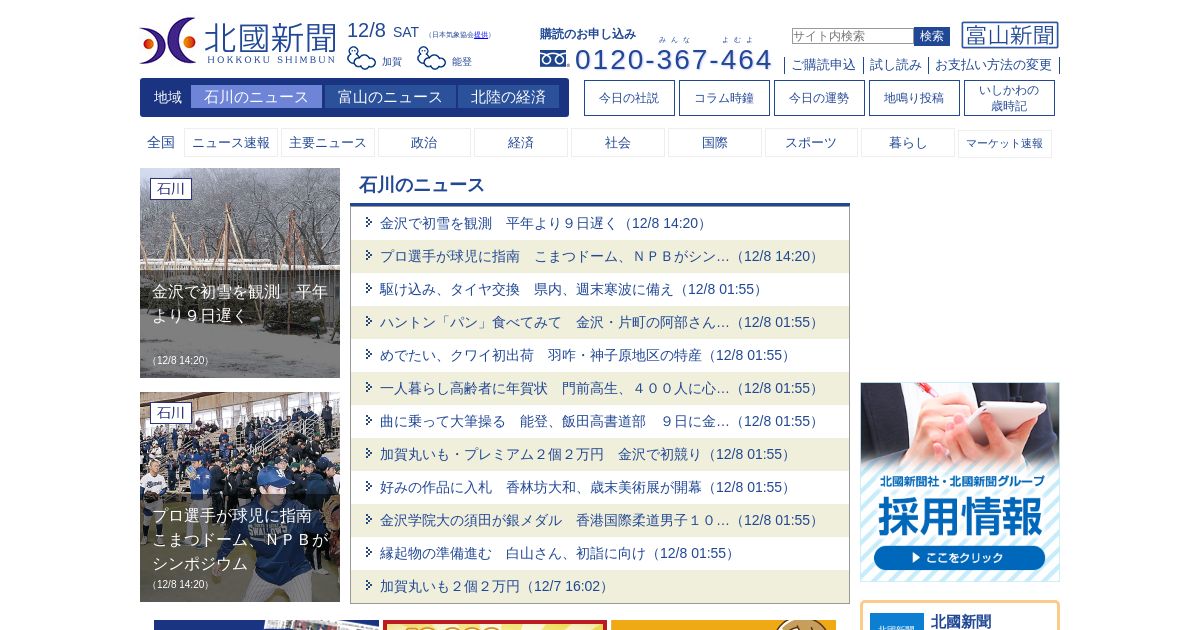The image size is (1200, 630).
Task: Open the 富山新聞 logo link
Action: [x=1010, y=35]
